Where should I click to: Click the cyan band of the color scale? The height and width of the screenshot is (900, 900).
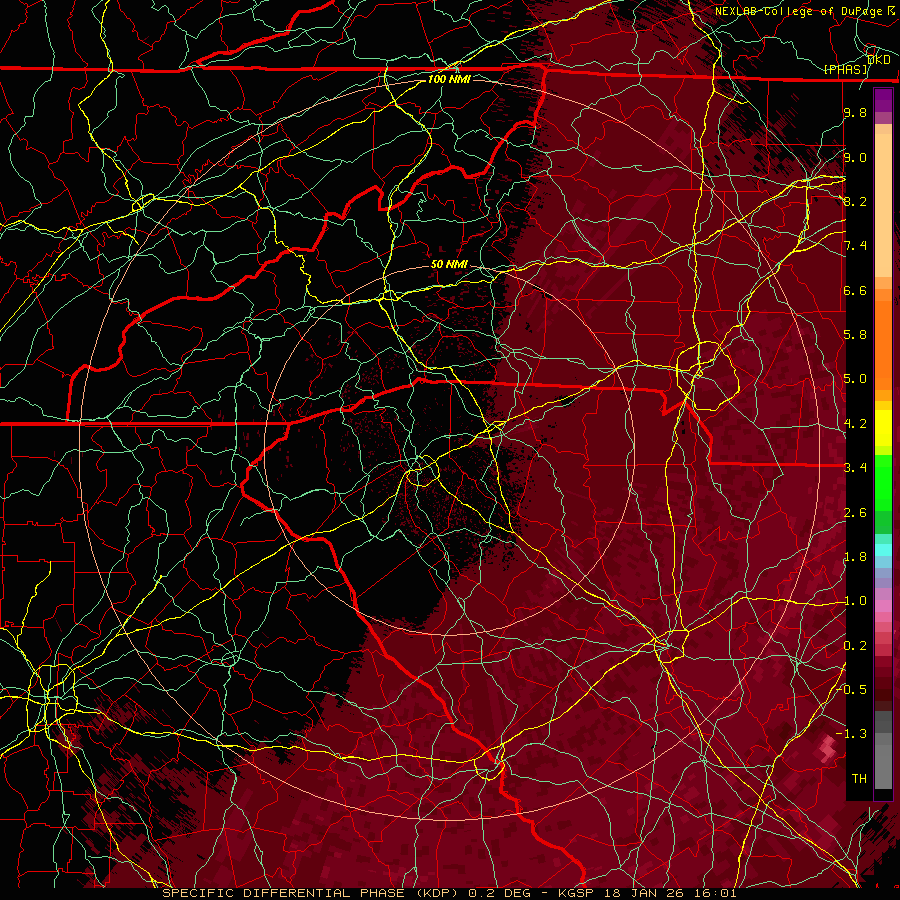[x=883, y=550]
